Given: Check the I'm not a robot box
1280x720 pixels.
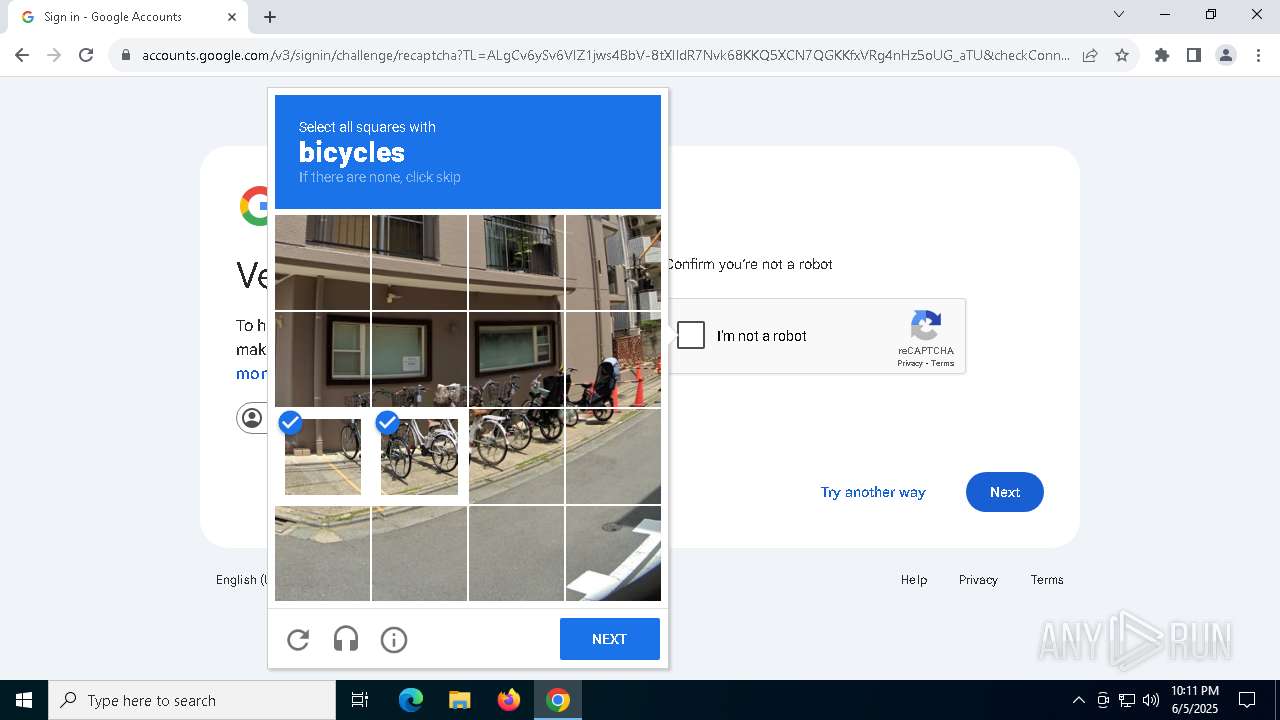Looking at the screenshot, I should (691, 335).
